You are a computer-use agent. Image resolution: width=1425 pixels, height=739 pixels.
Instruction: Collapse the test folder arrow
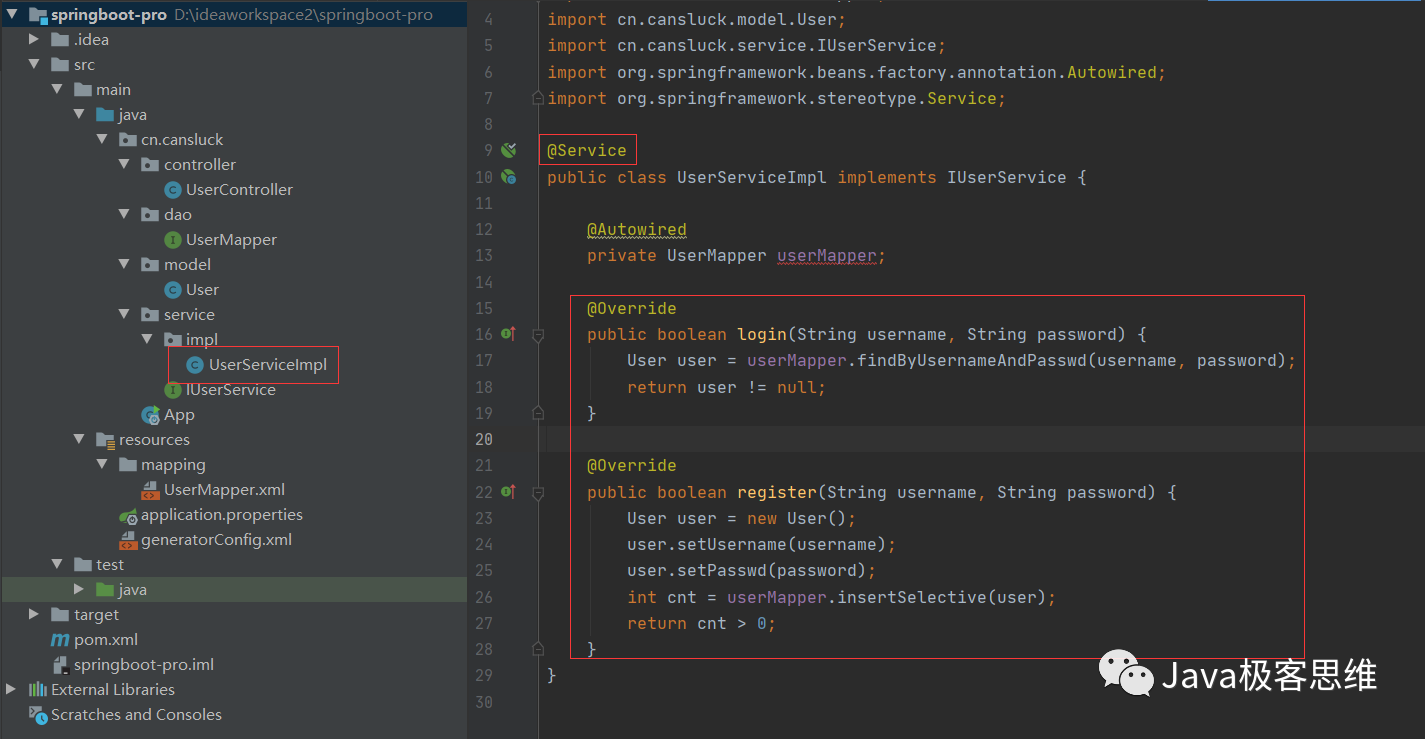coord(56,565)
